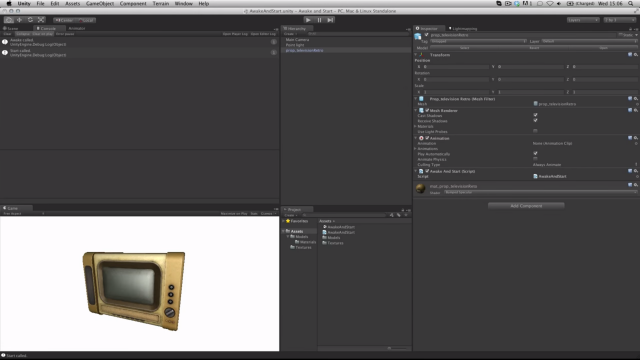Click the Hierarchy search field
Viewport: 640px width, 360px height.
pos(357,34)
